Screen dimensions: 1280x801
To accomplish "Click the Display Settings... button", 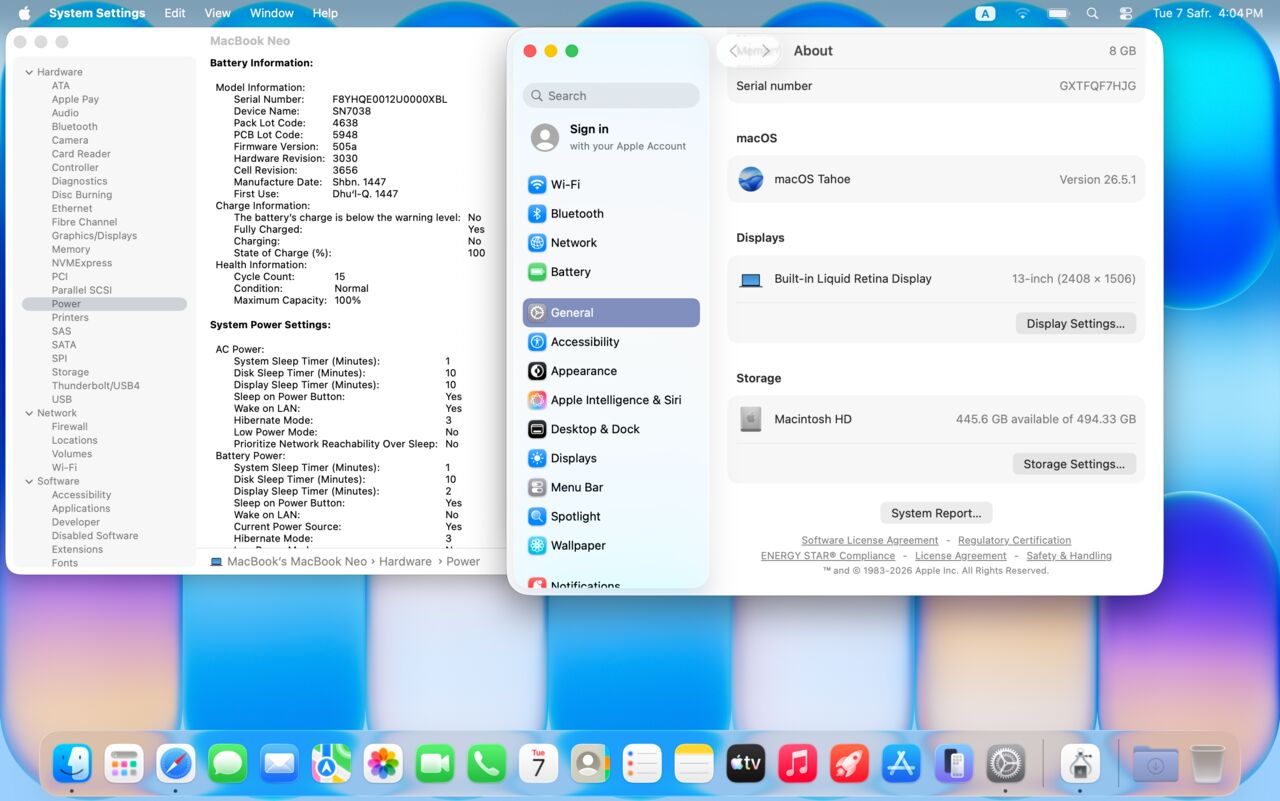I will [1075, 323].
